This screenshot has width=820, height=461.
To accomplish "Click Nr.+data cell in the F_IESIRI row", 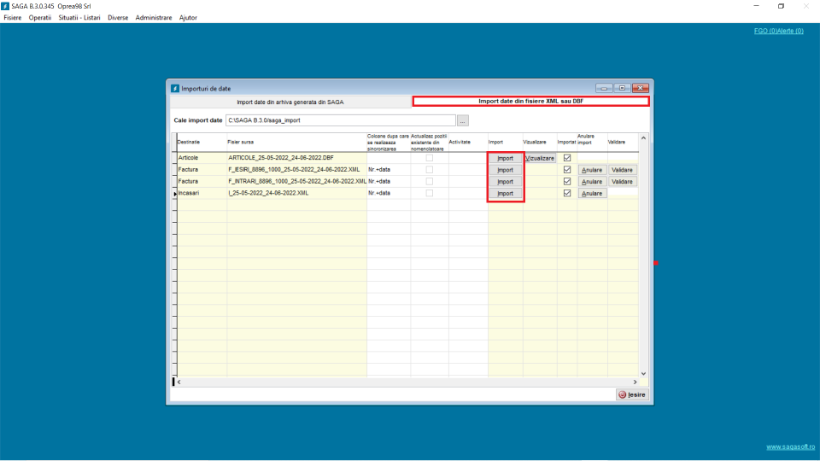I will click(389, 169).
